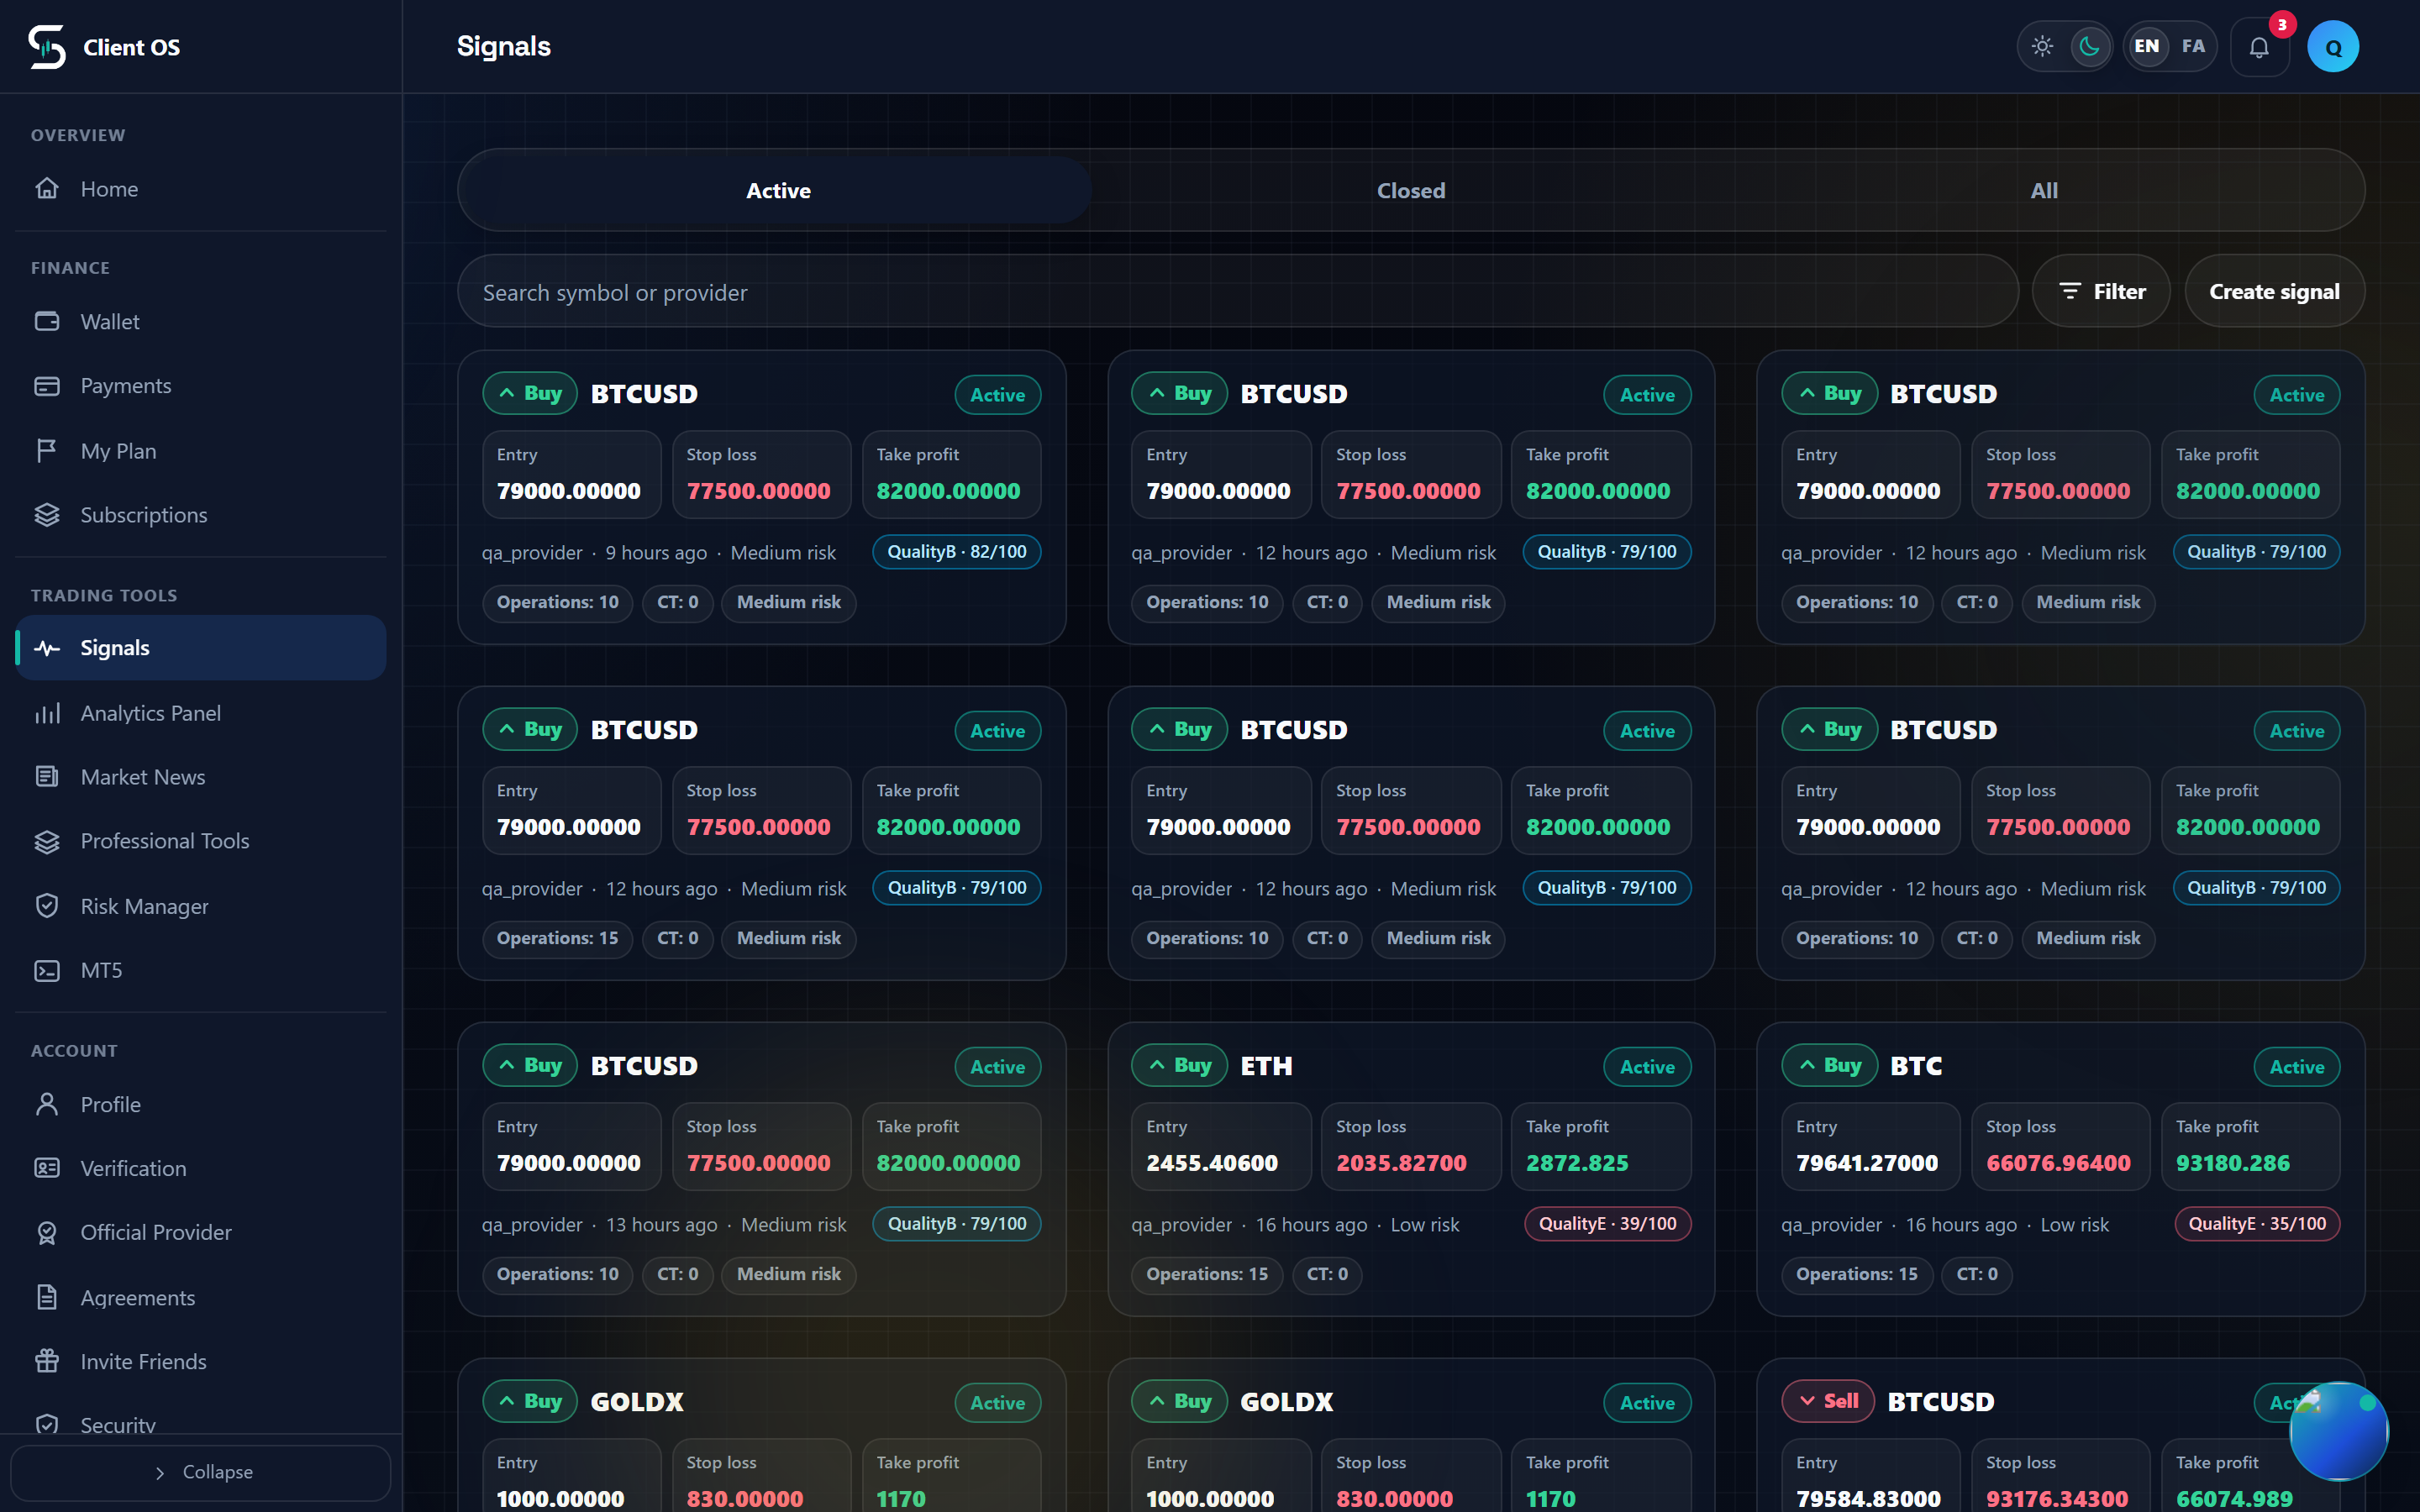Open the BTC signal card title
The height and width of the screenshot is (1512, 2420).
point(1916,1066)
